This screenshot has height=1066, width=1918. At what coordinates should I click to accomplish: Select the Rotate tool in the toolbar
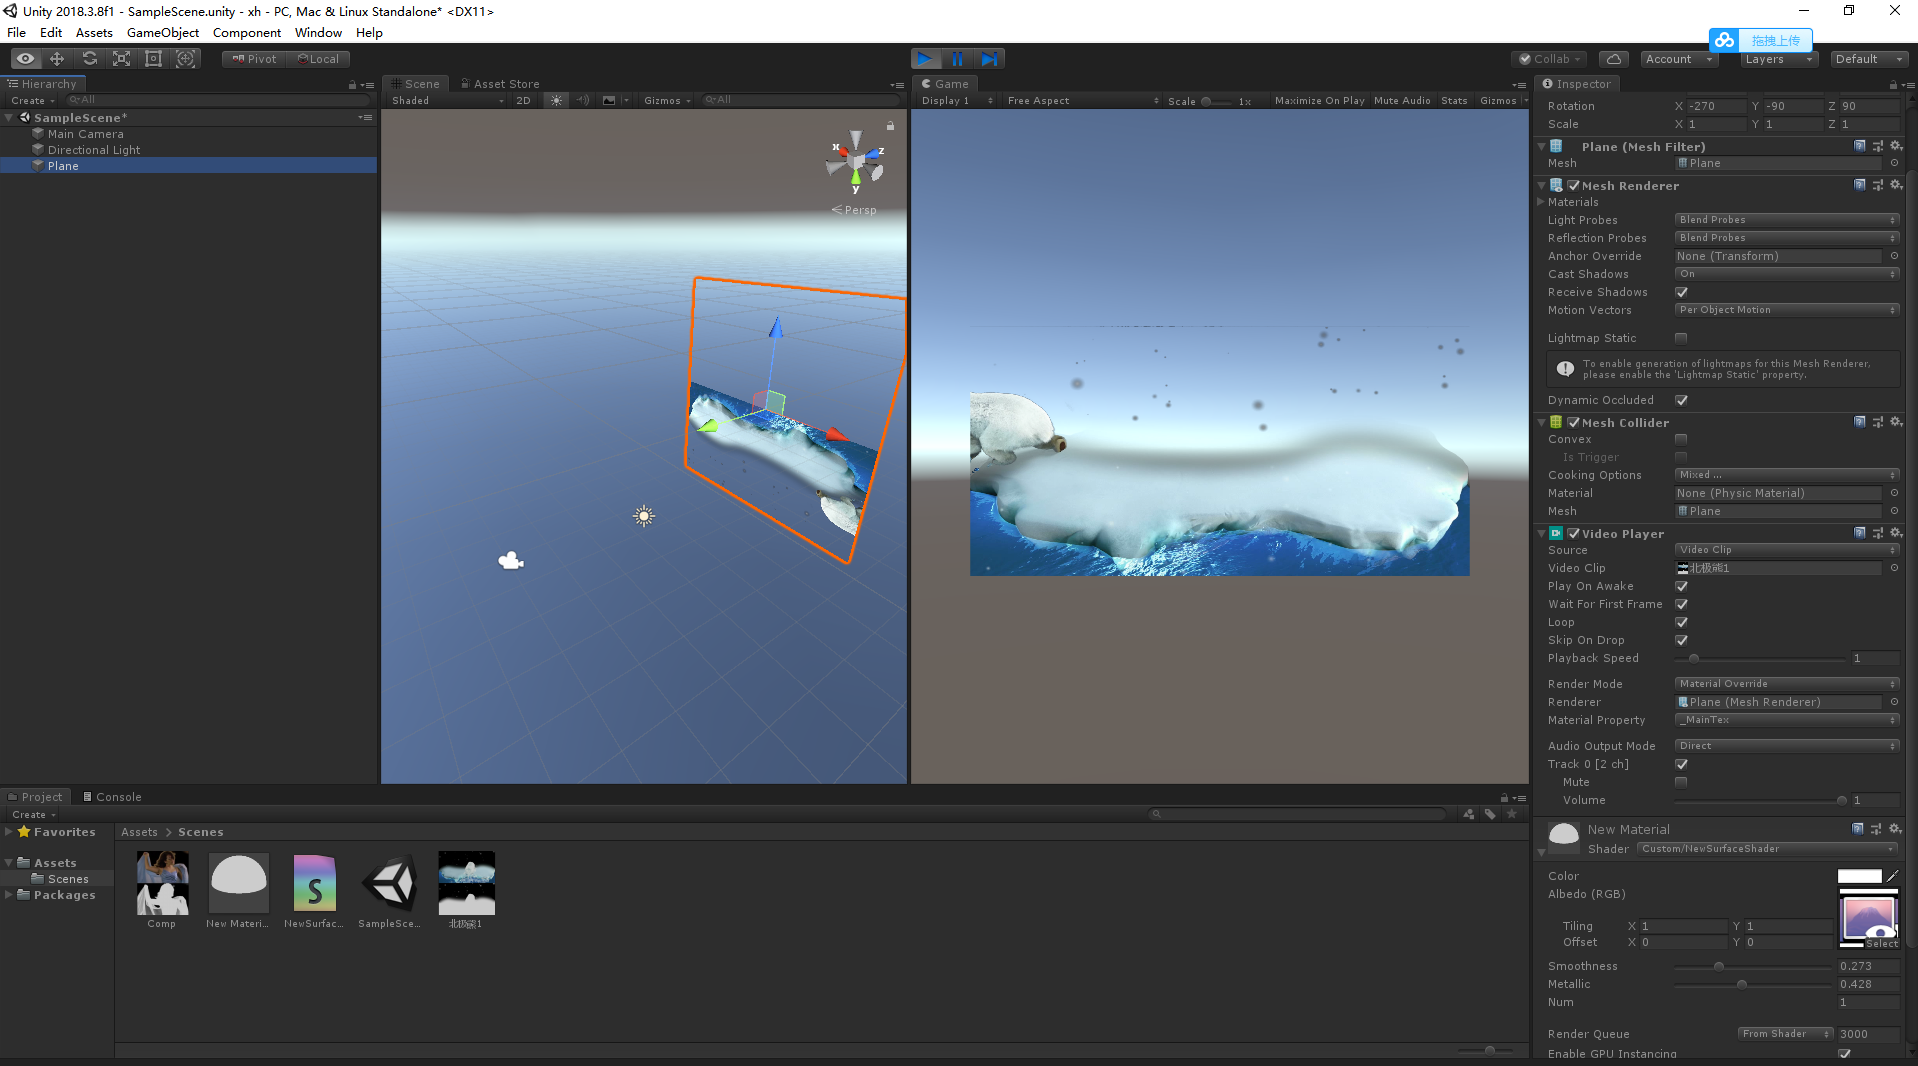tap(89, 58)
